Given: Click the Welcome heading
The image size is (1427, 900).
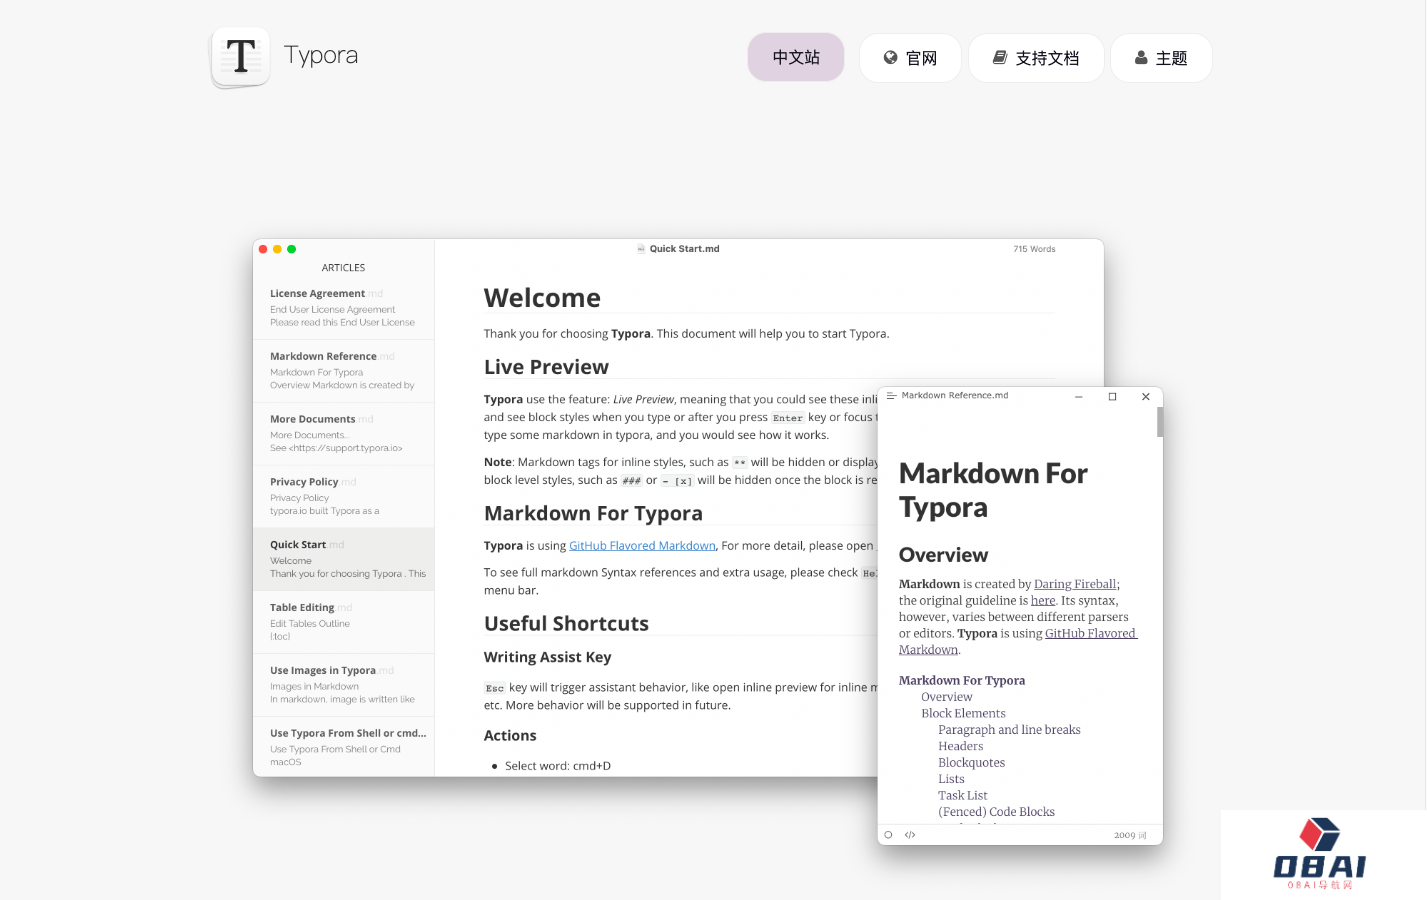Looking at the screenshot, I should point(542,298).
